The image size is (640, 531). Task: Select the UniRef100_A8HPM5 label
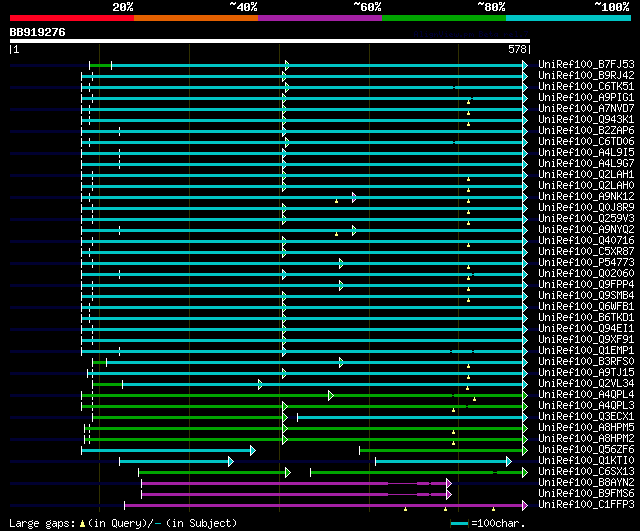pos(586,428)
